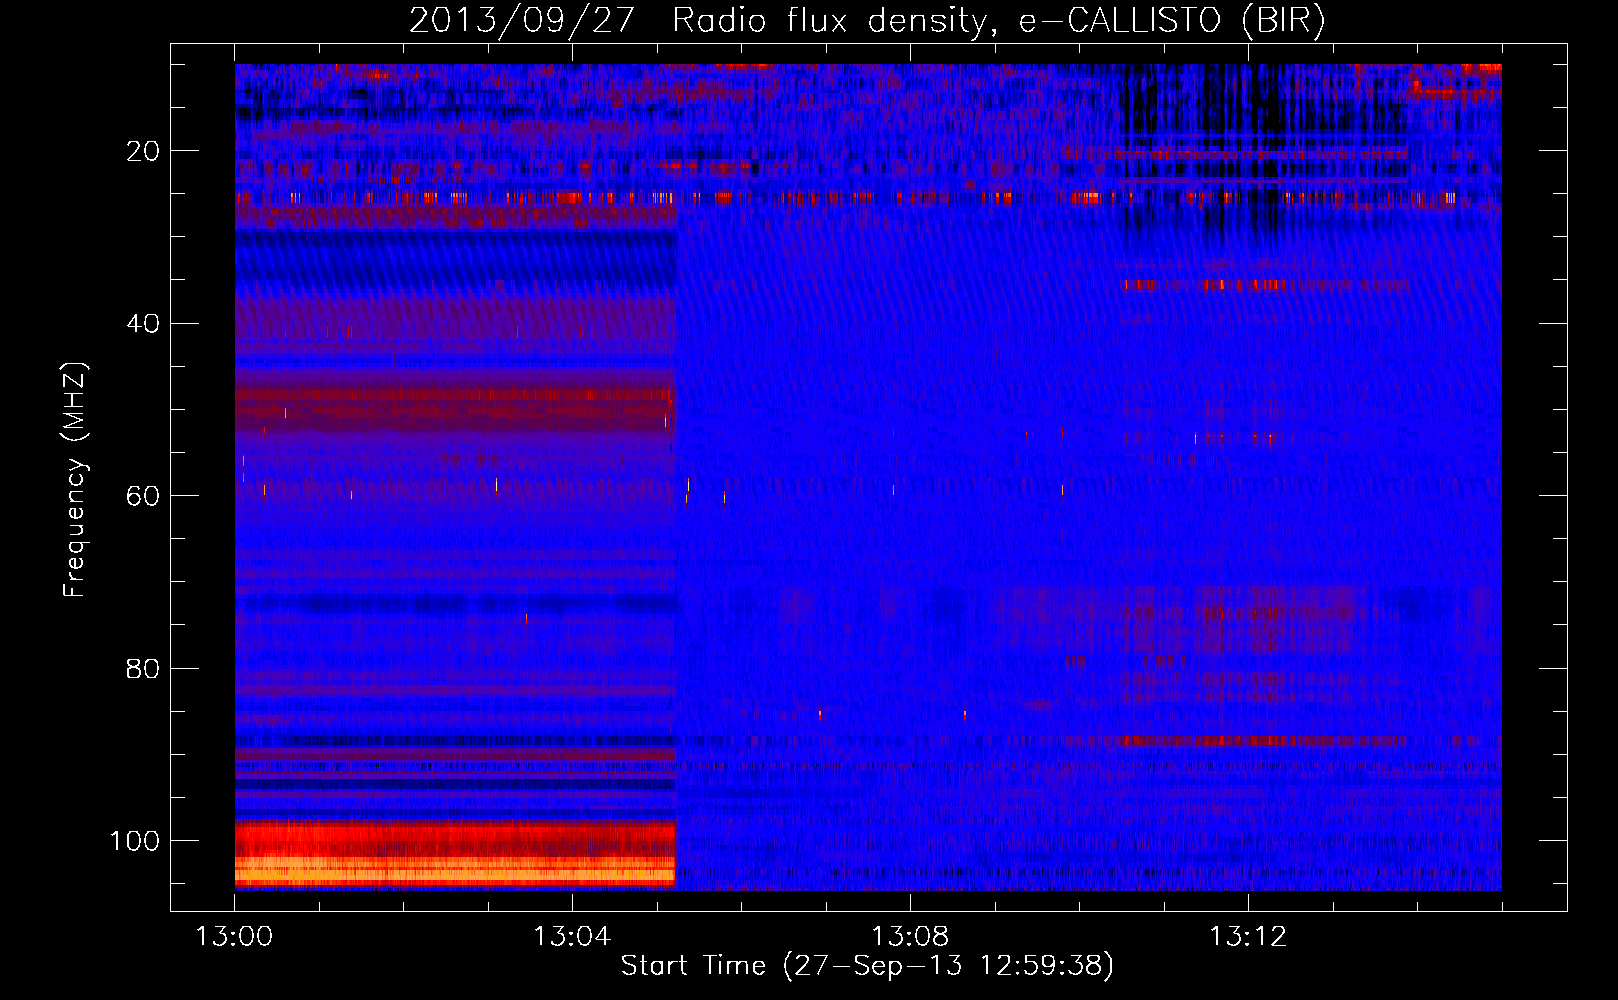Click the 'Frequency (MHZ)' axis label
Screen dimensions: 1618x1000
tap(75, 480)
